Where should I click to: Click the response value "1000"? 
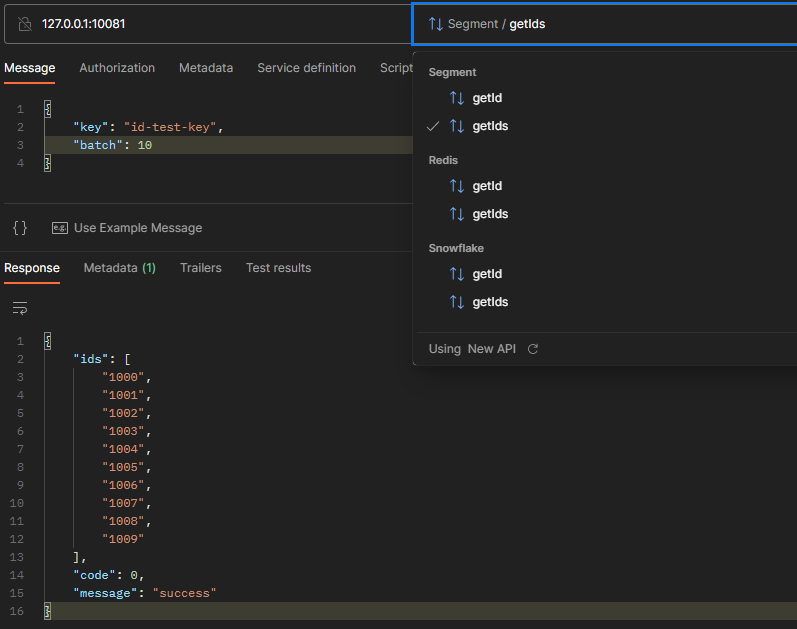tap(123, 377)
